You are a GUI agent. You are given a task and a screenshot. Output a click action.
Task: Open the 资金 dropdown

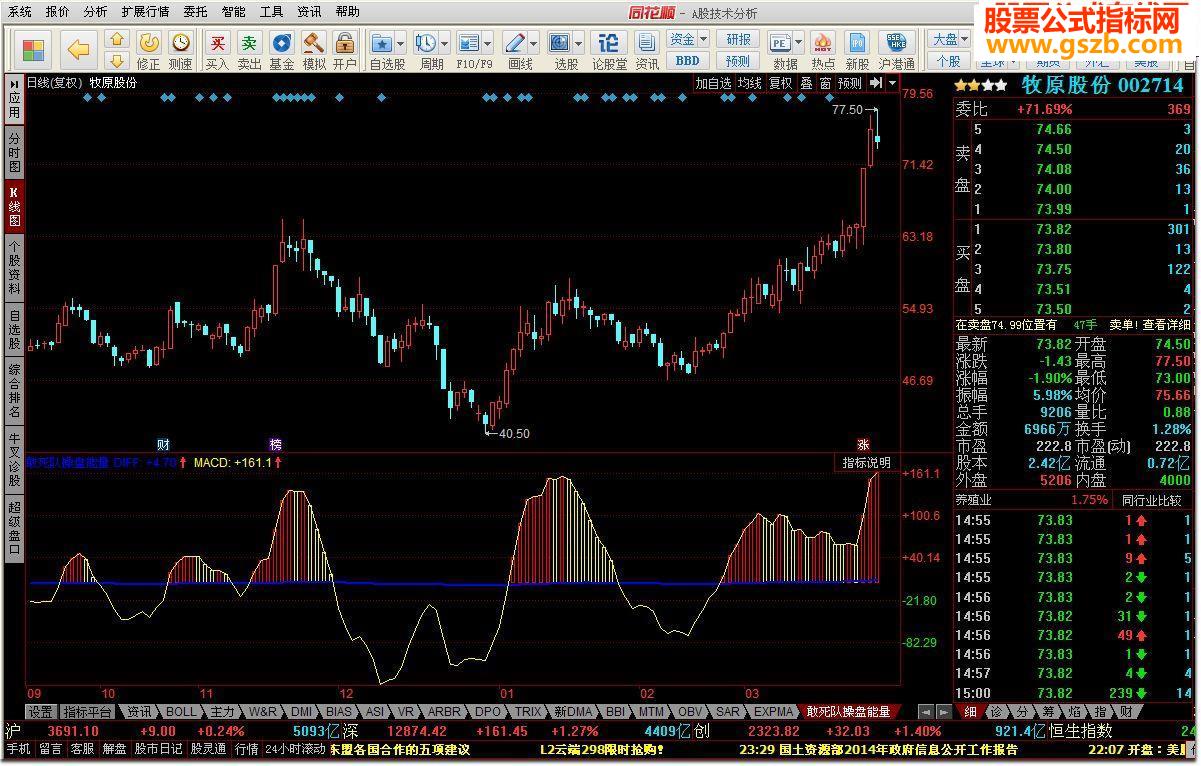point(688,39)
